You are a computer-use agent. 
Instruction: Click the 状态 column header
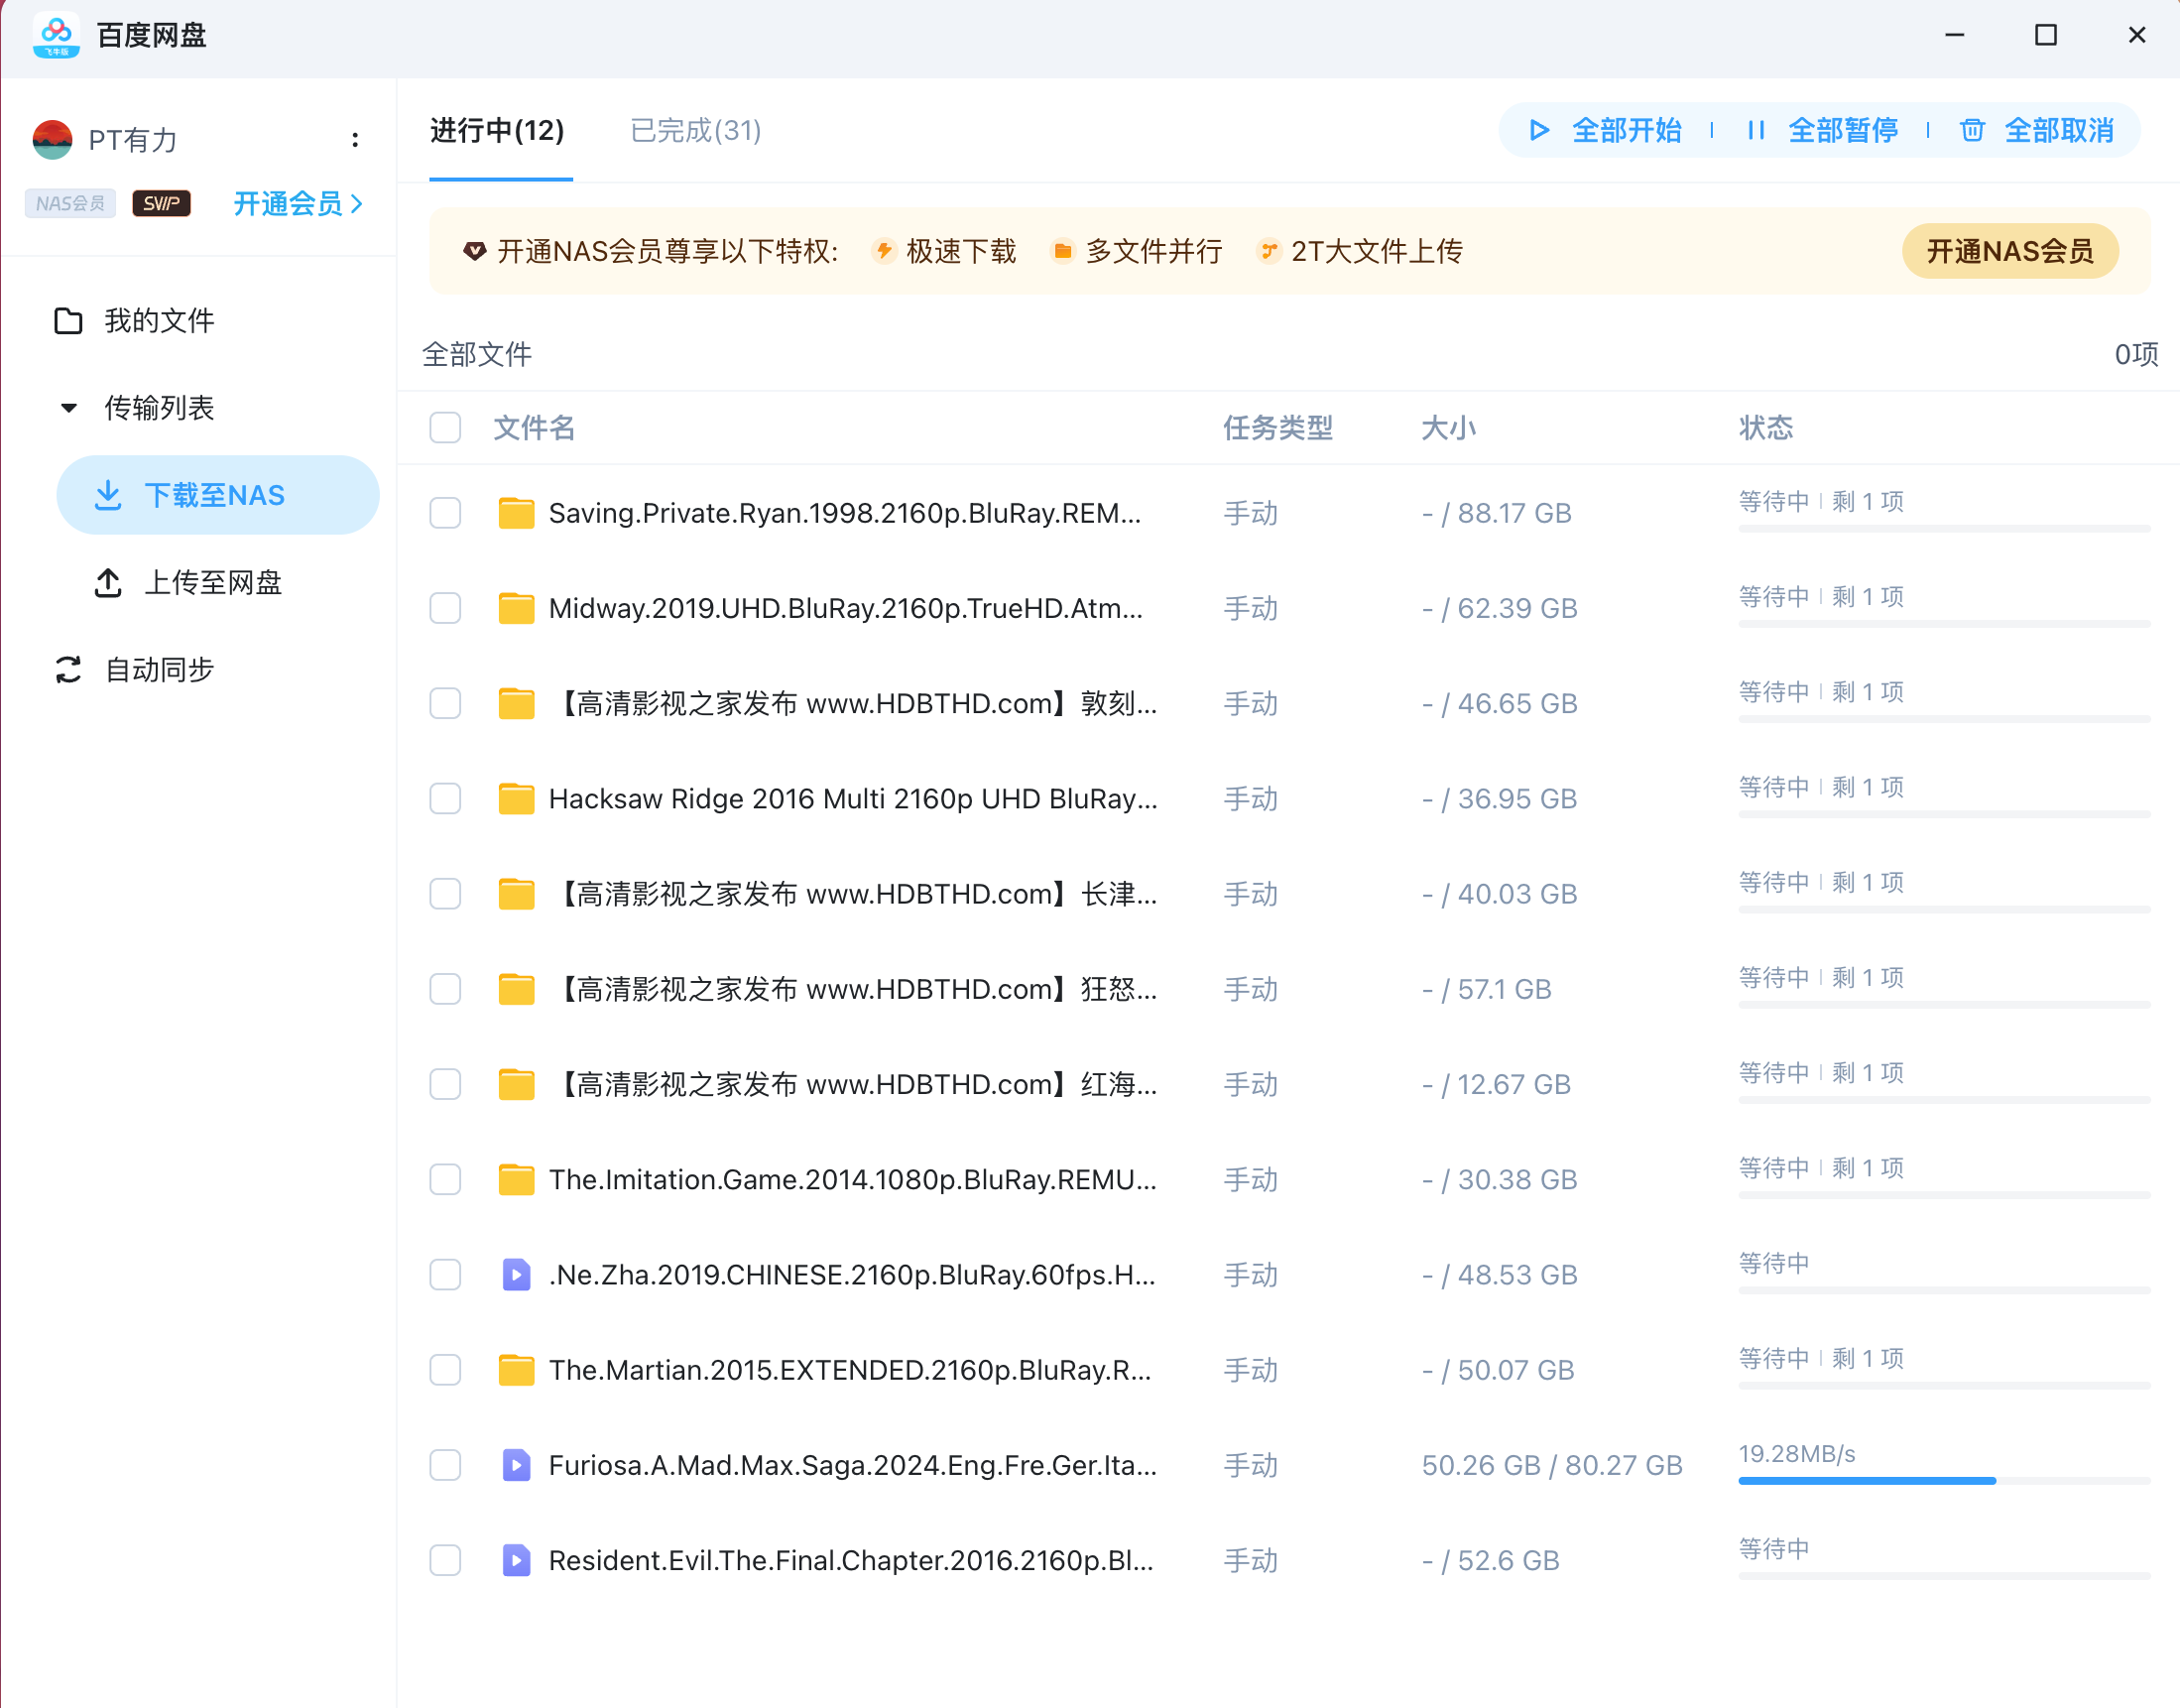[1765, 428]
